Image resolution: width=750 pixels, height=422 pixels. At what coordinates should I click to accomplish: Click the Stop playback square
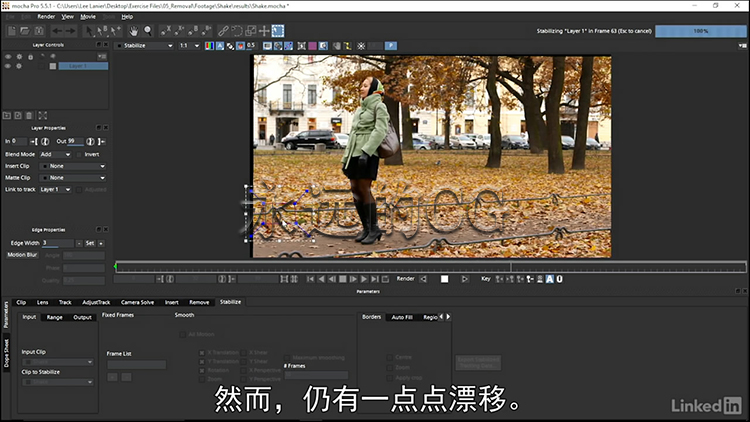click(x=342, y=279)
